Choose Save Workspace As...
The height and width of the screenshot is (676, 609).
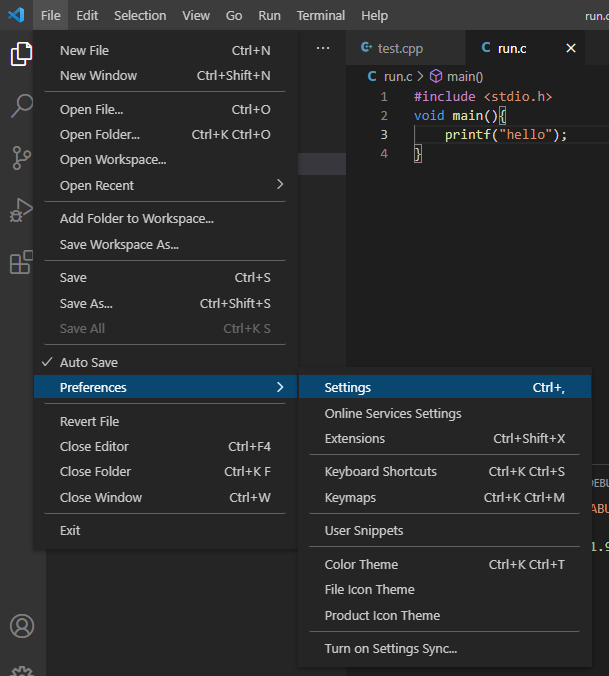[166, 244]
